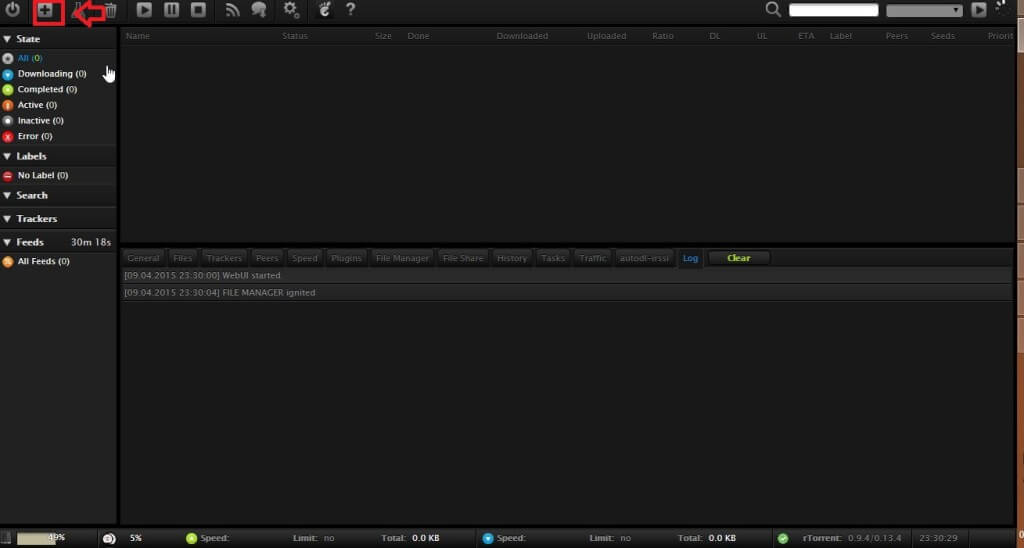The image size is (1024, 548).
Task: Filter by Downloading torrents
Action: coord(51,74)
